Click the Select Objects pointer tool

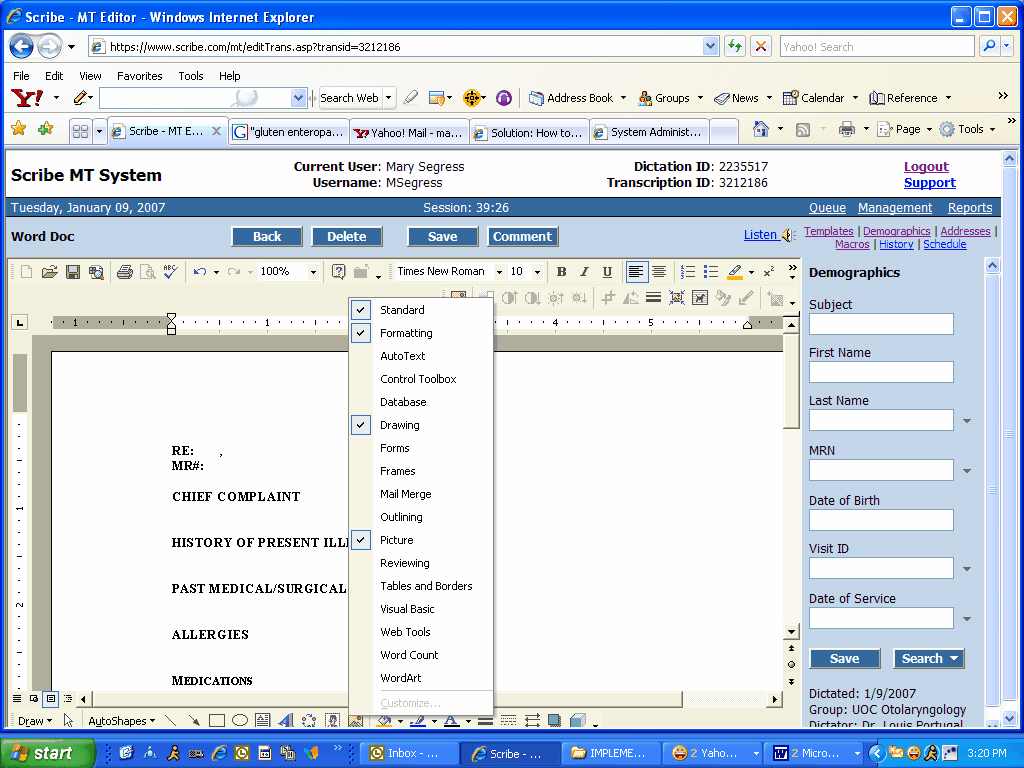point(68,720)
